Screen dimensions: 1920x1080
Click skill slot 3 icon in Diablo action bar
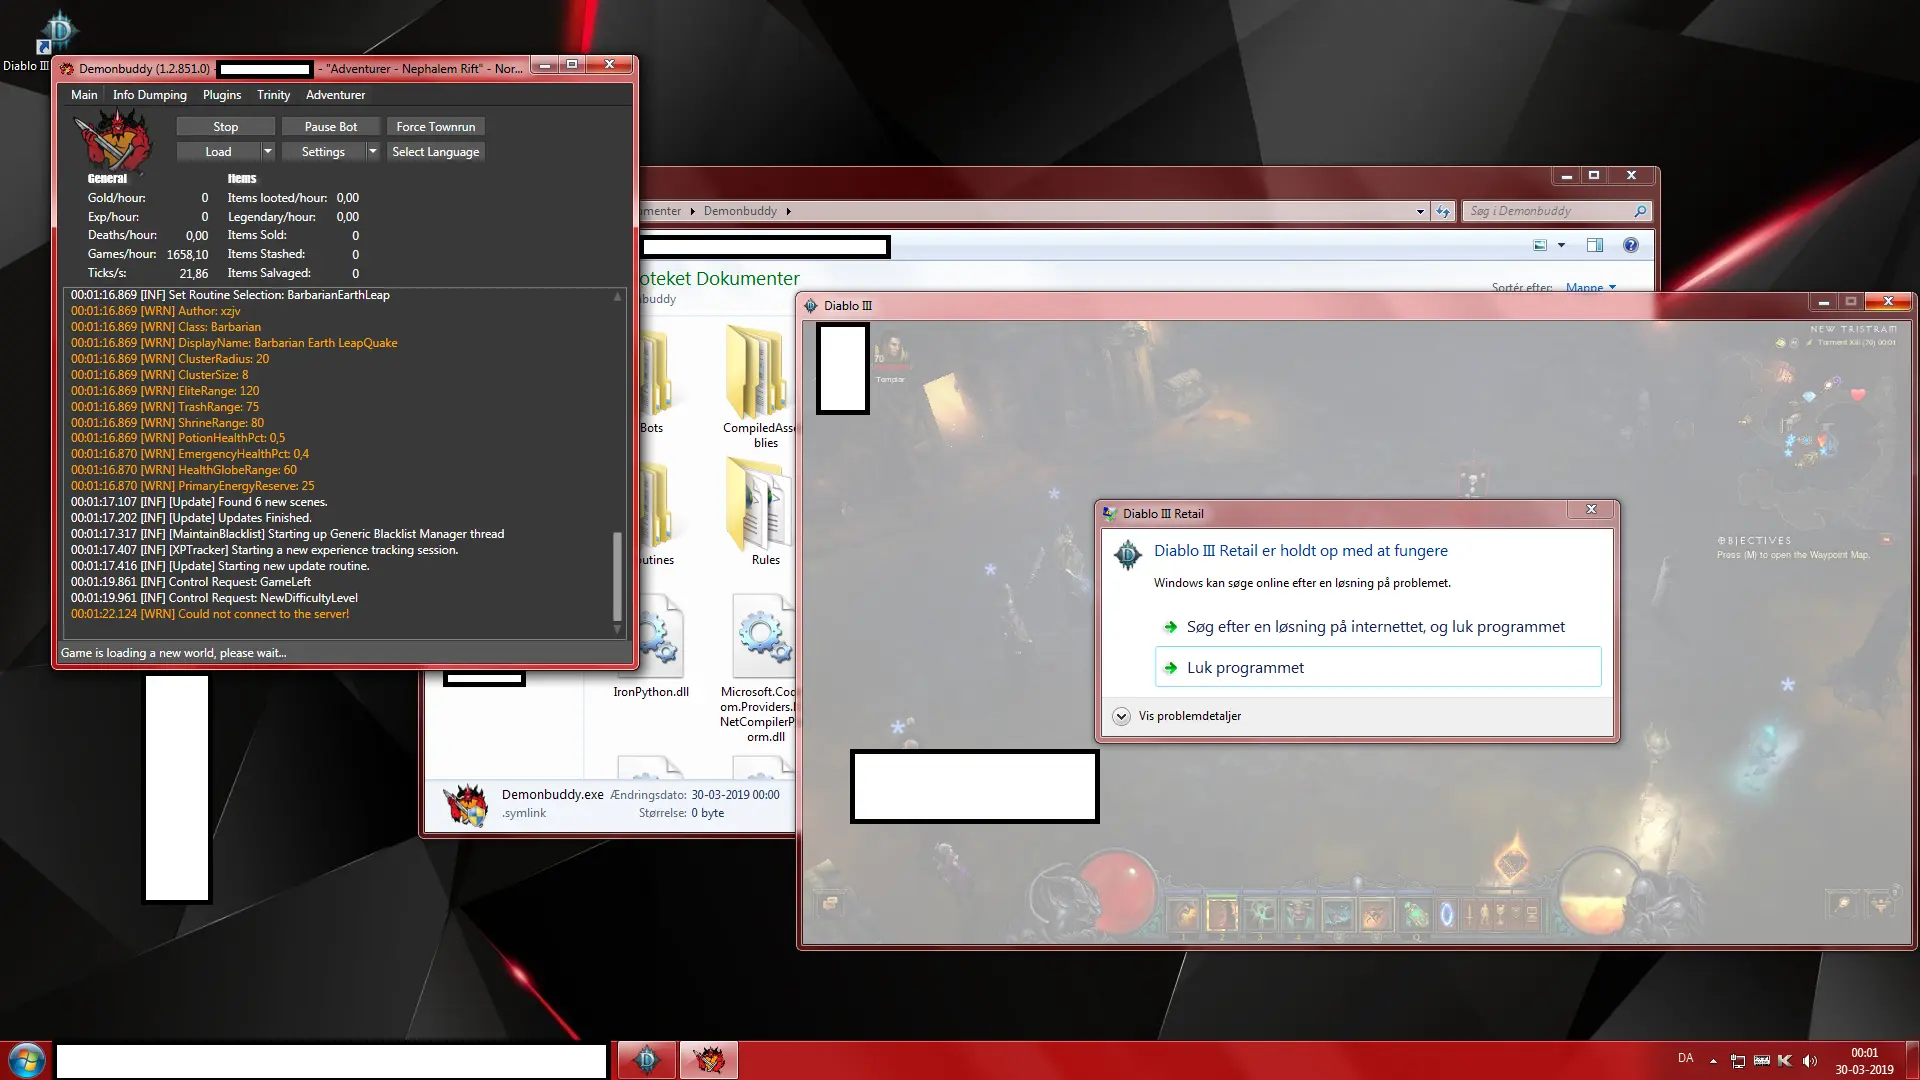[x=1260, y=914]
